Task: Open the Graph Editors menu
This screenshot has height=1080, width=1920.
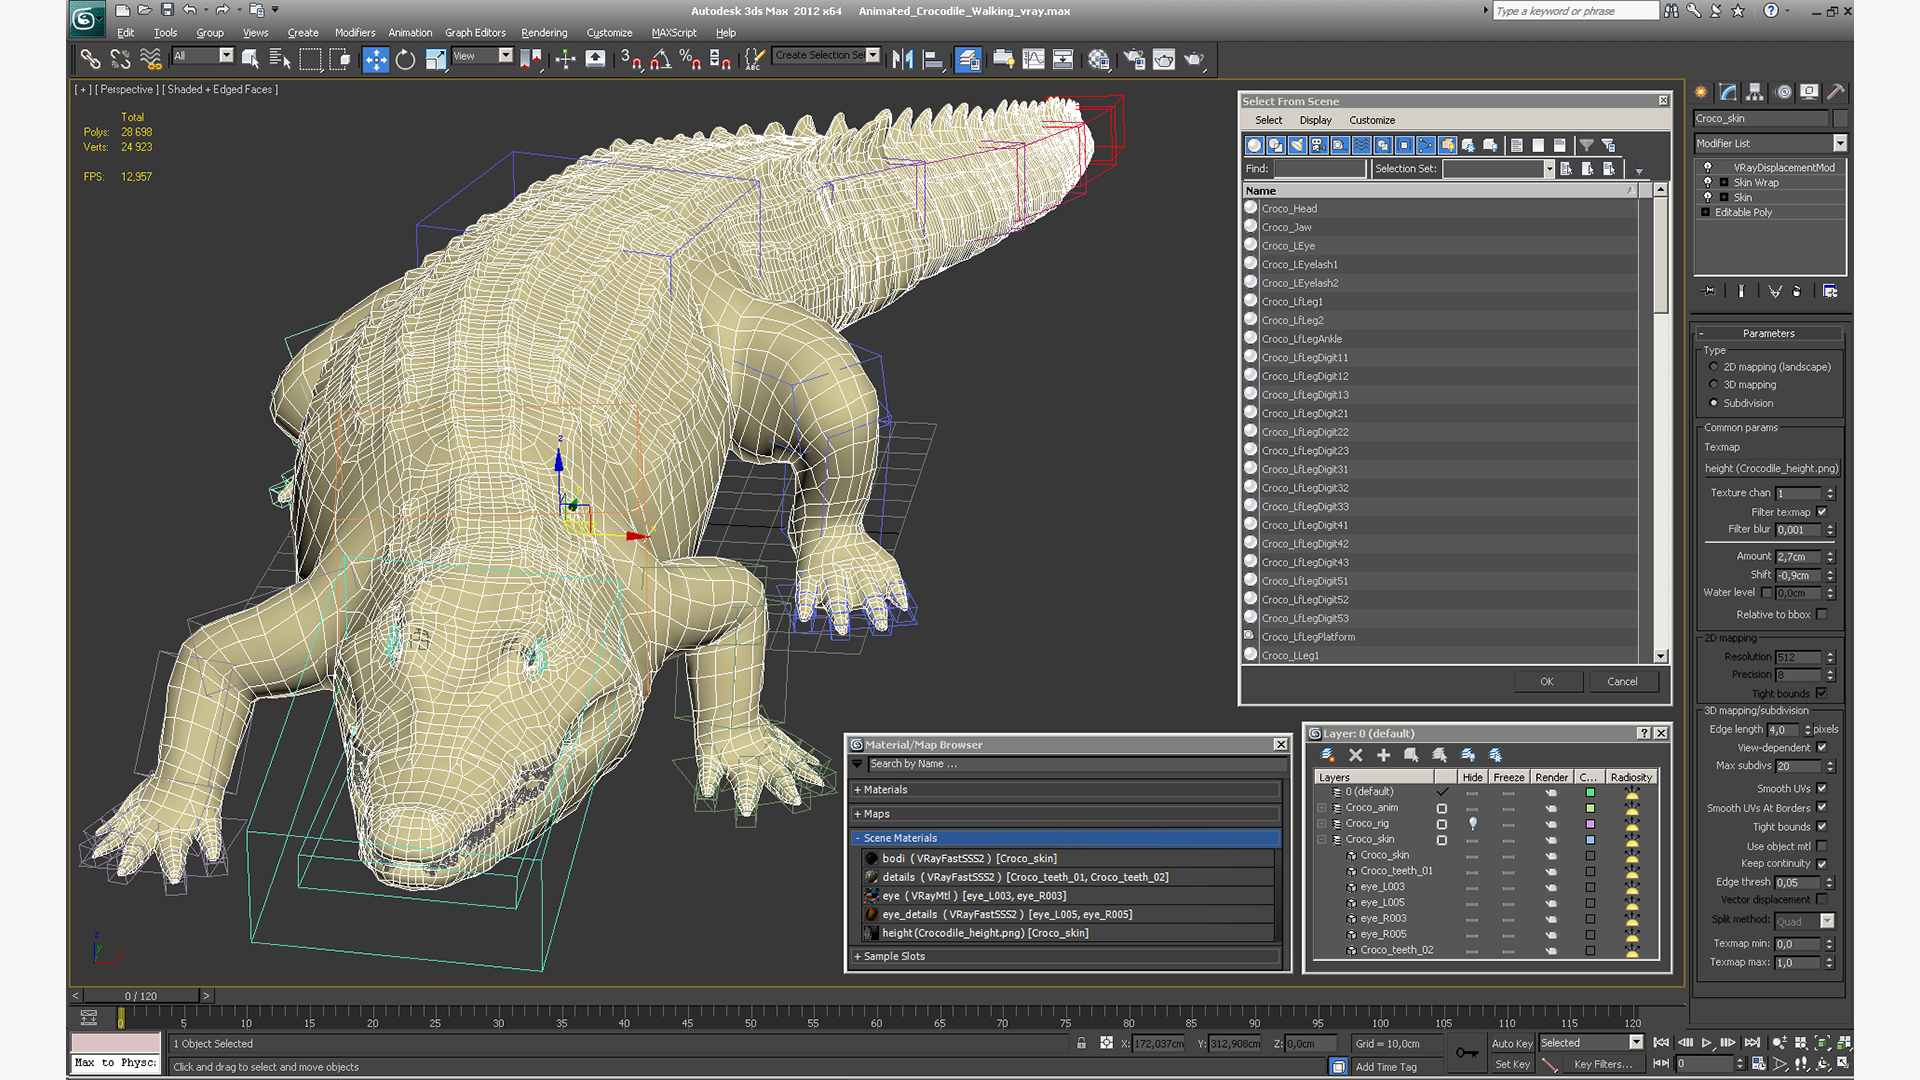Action: click(x=475, y=33)
